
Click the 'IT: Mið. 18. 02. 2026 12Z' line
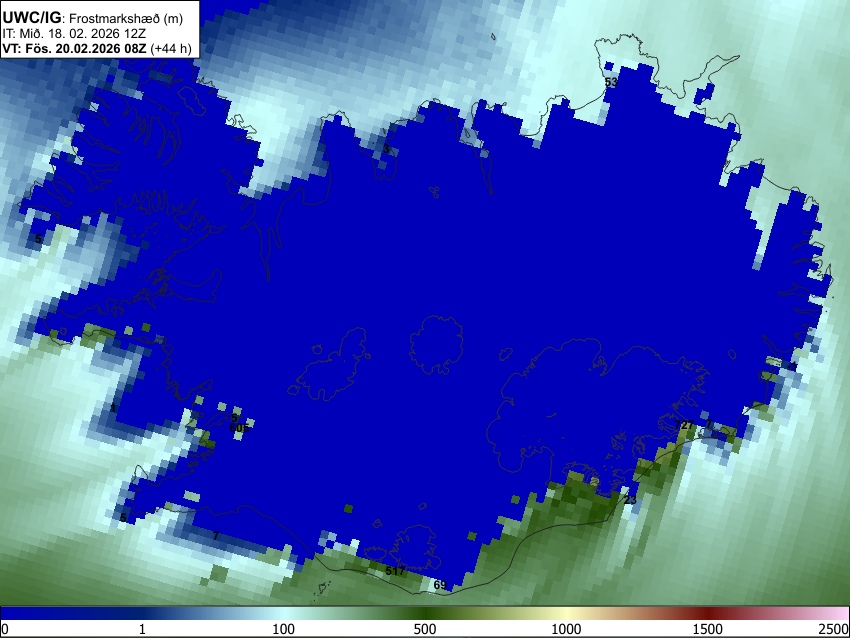[x=74, y=34]
